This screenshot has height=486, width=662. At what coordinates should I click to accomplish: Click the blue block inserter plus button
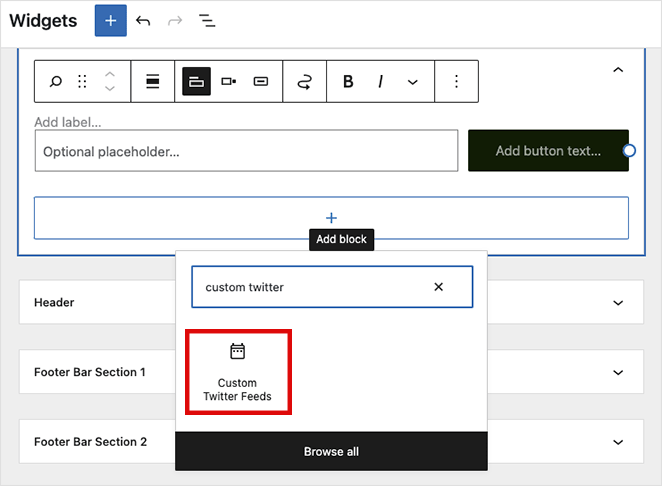click(x=111, y=21)
